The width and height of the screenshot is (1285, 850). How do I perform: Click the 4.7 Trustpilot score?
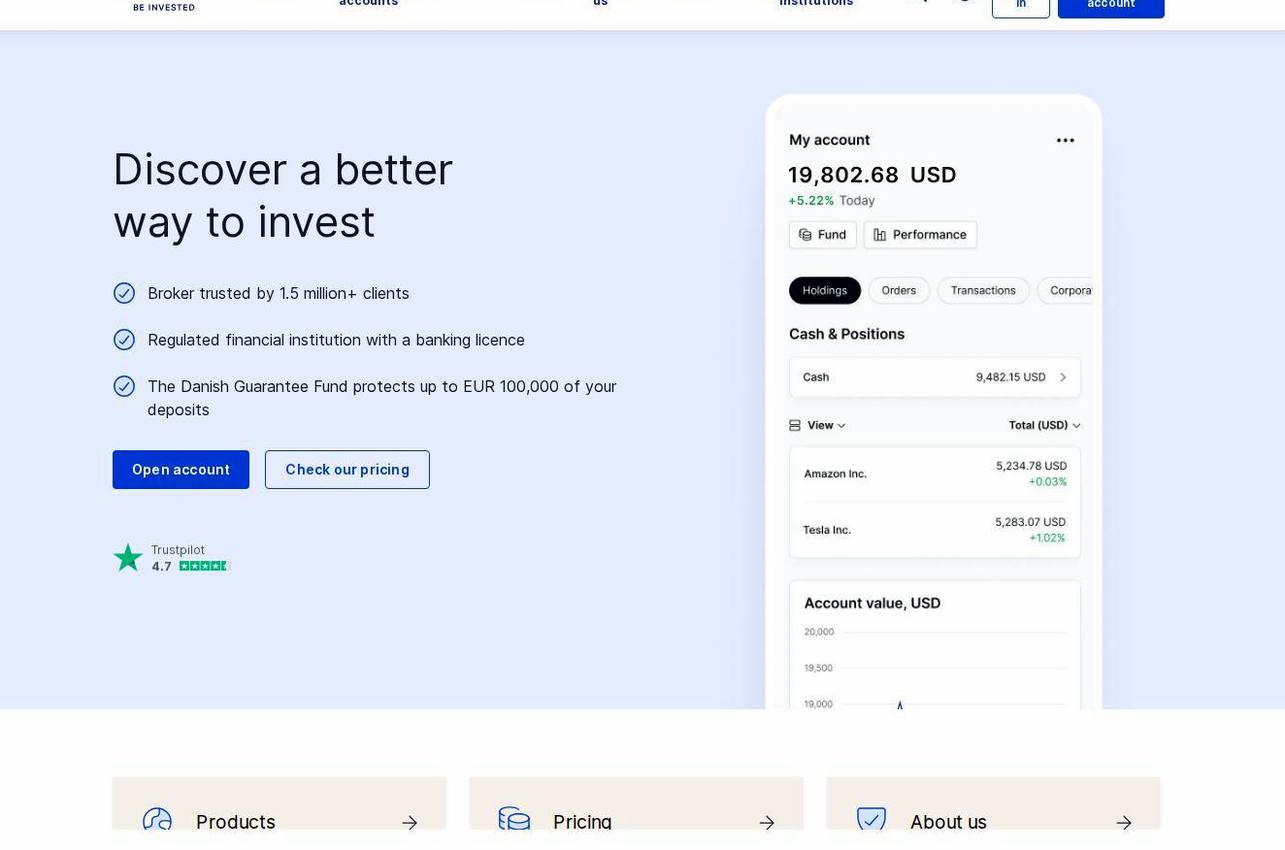(161, 566)
